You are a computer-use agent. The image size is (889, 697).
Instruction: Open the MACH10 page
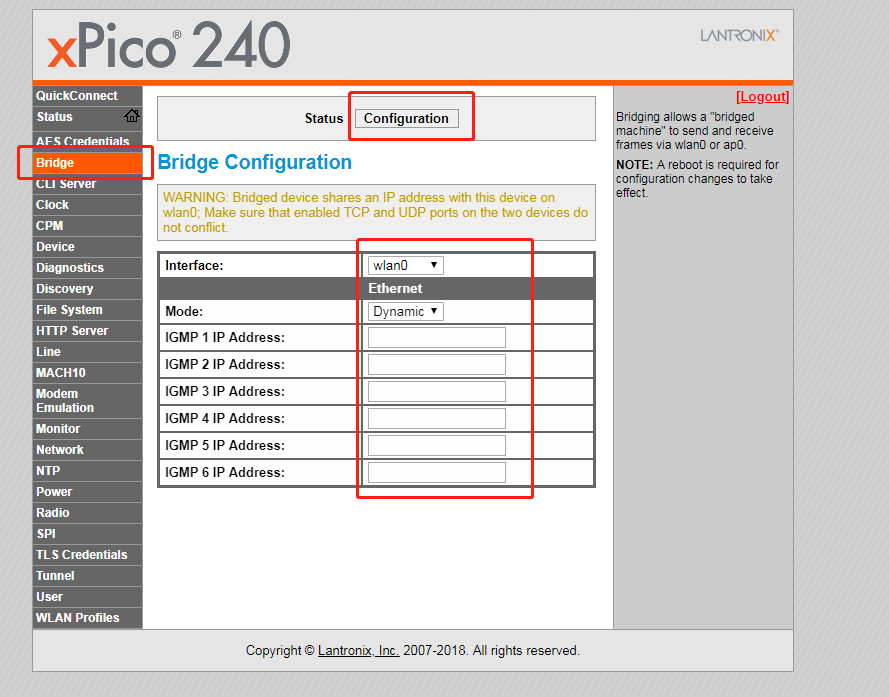87,373
